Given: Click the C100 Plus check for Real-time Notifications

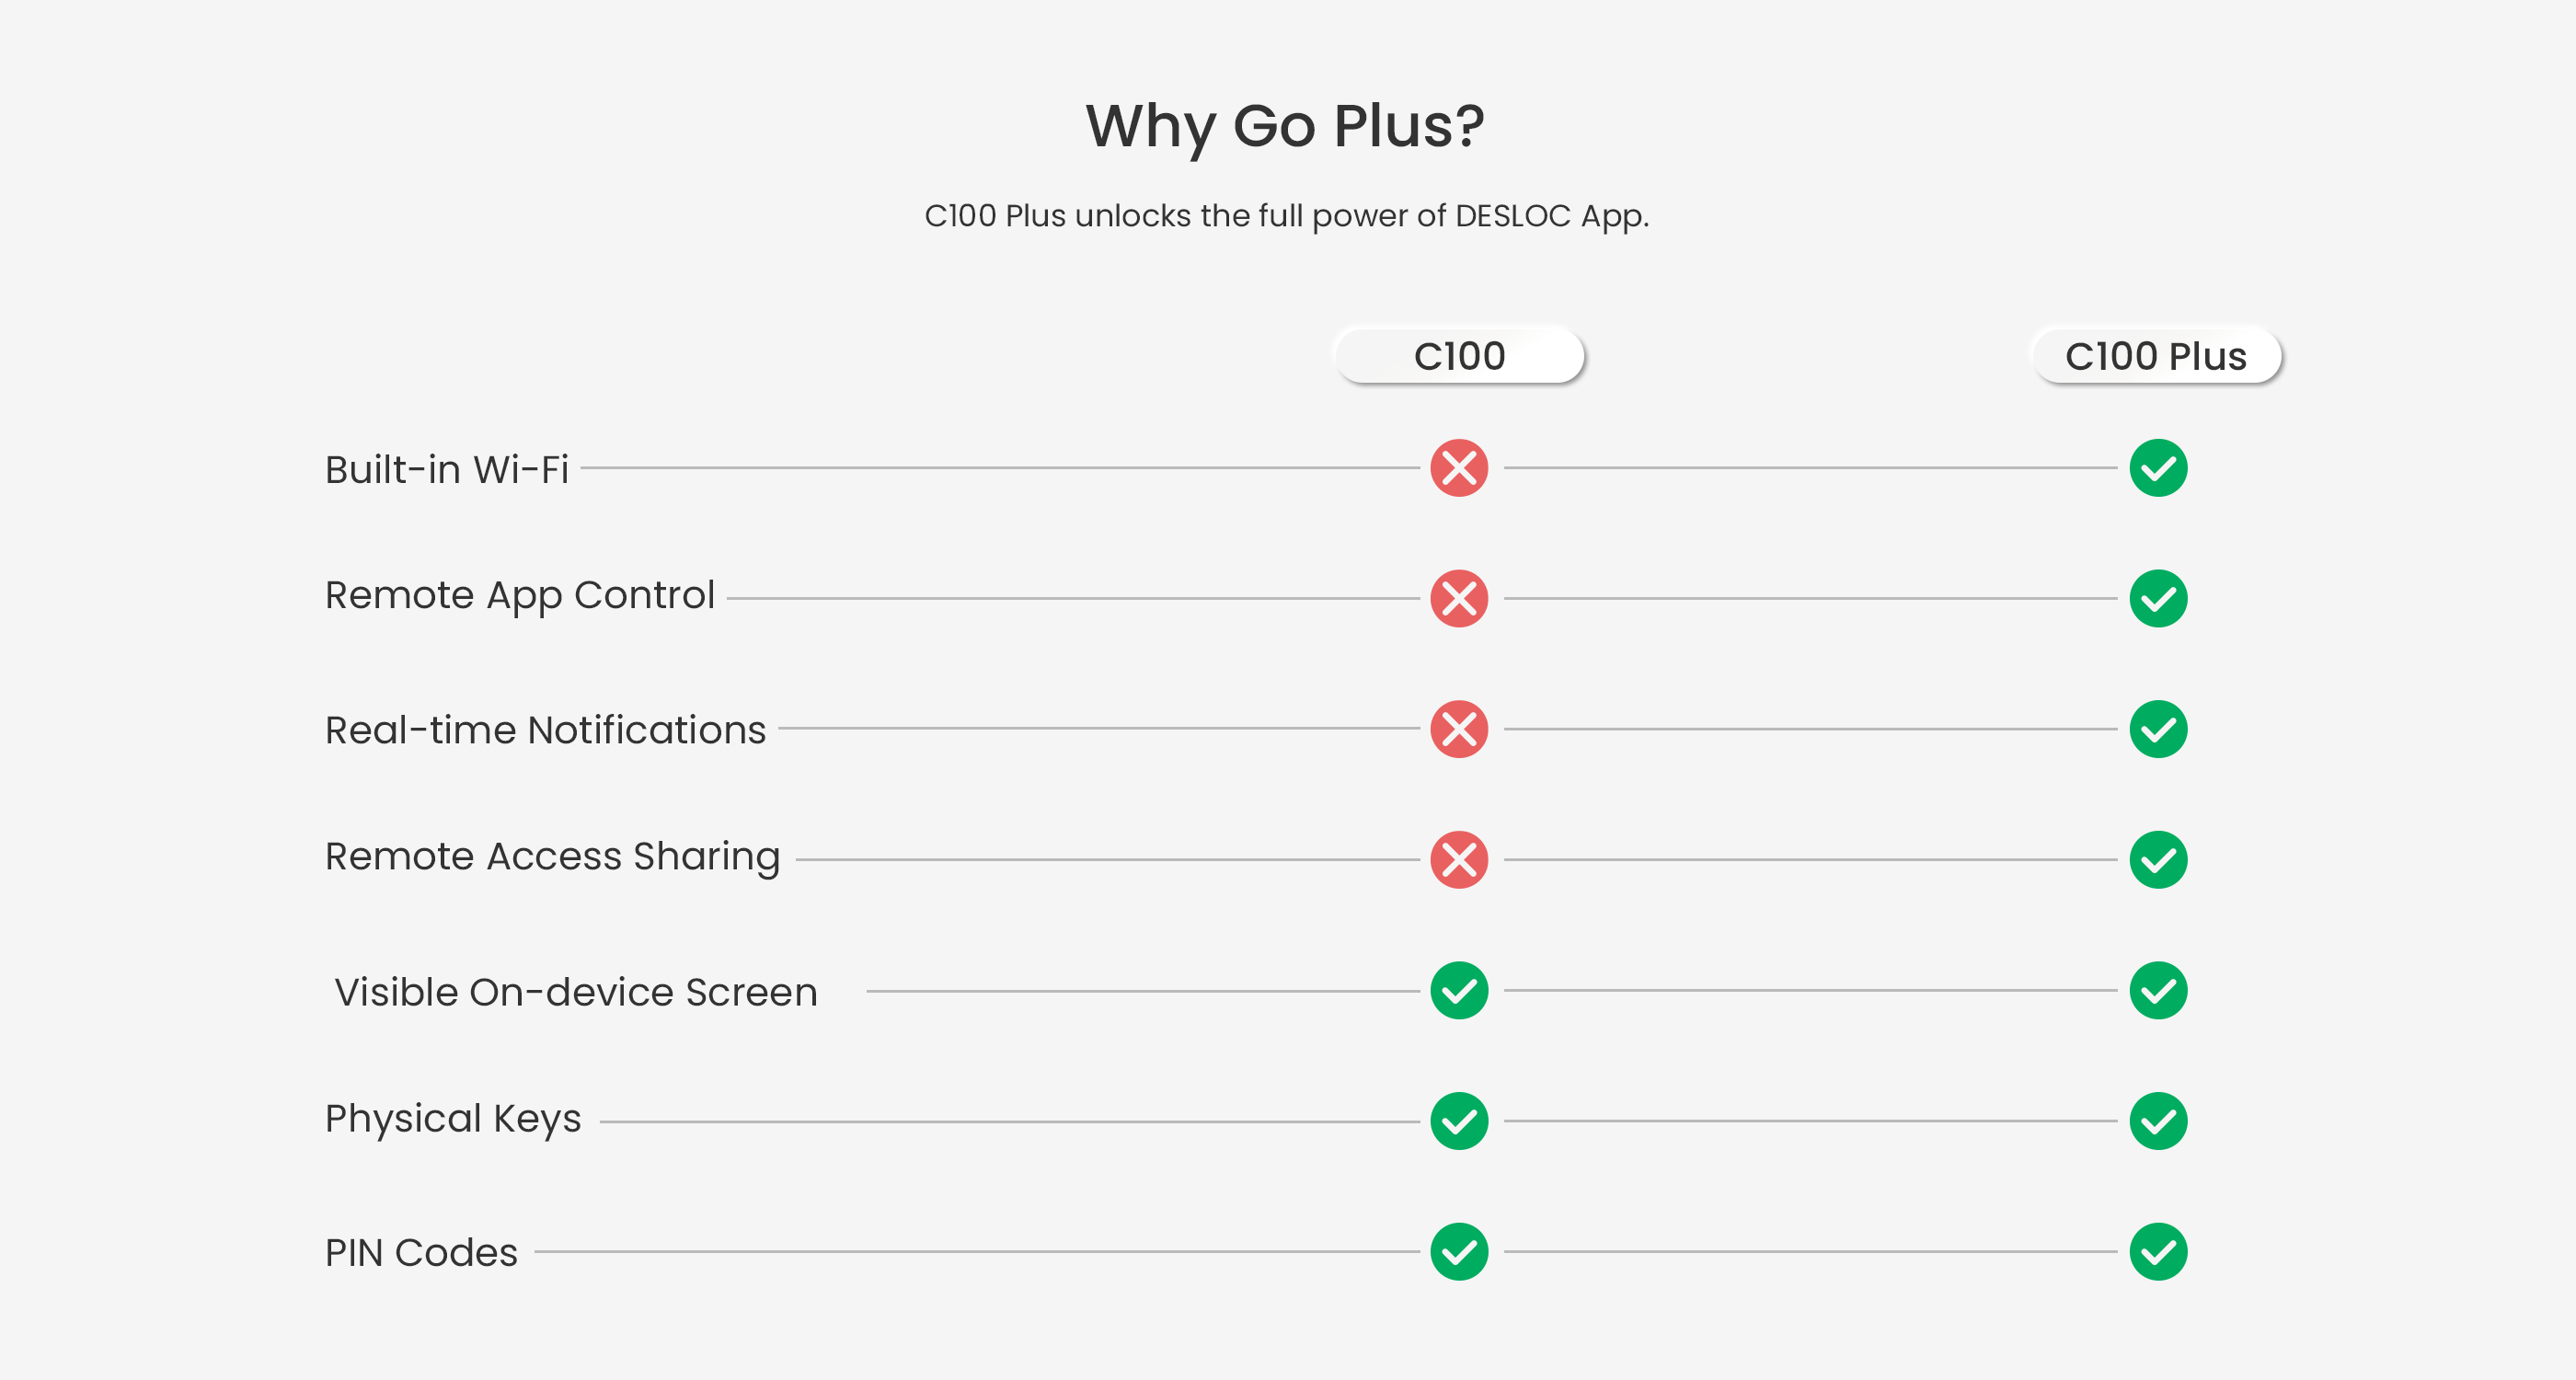Looking at the screenshot, I should [x=2158, y=729].
